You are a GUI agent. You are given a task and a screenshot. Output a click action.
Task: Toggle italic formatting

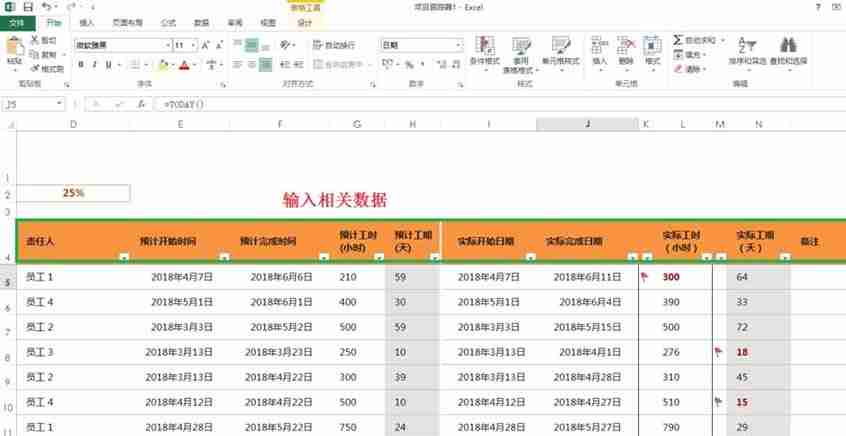(x=94, y=65)
